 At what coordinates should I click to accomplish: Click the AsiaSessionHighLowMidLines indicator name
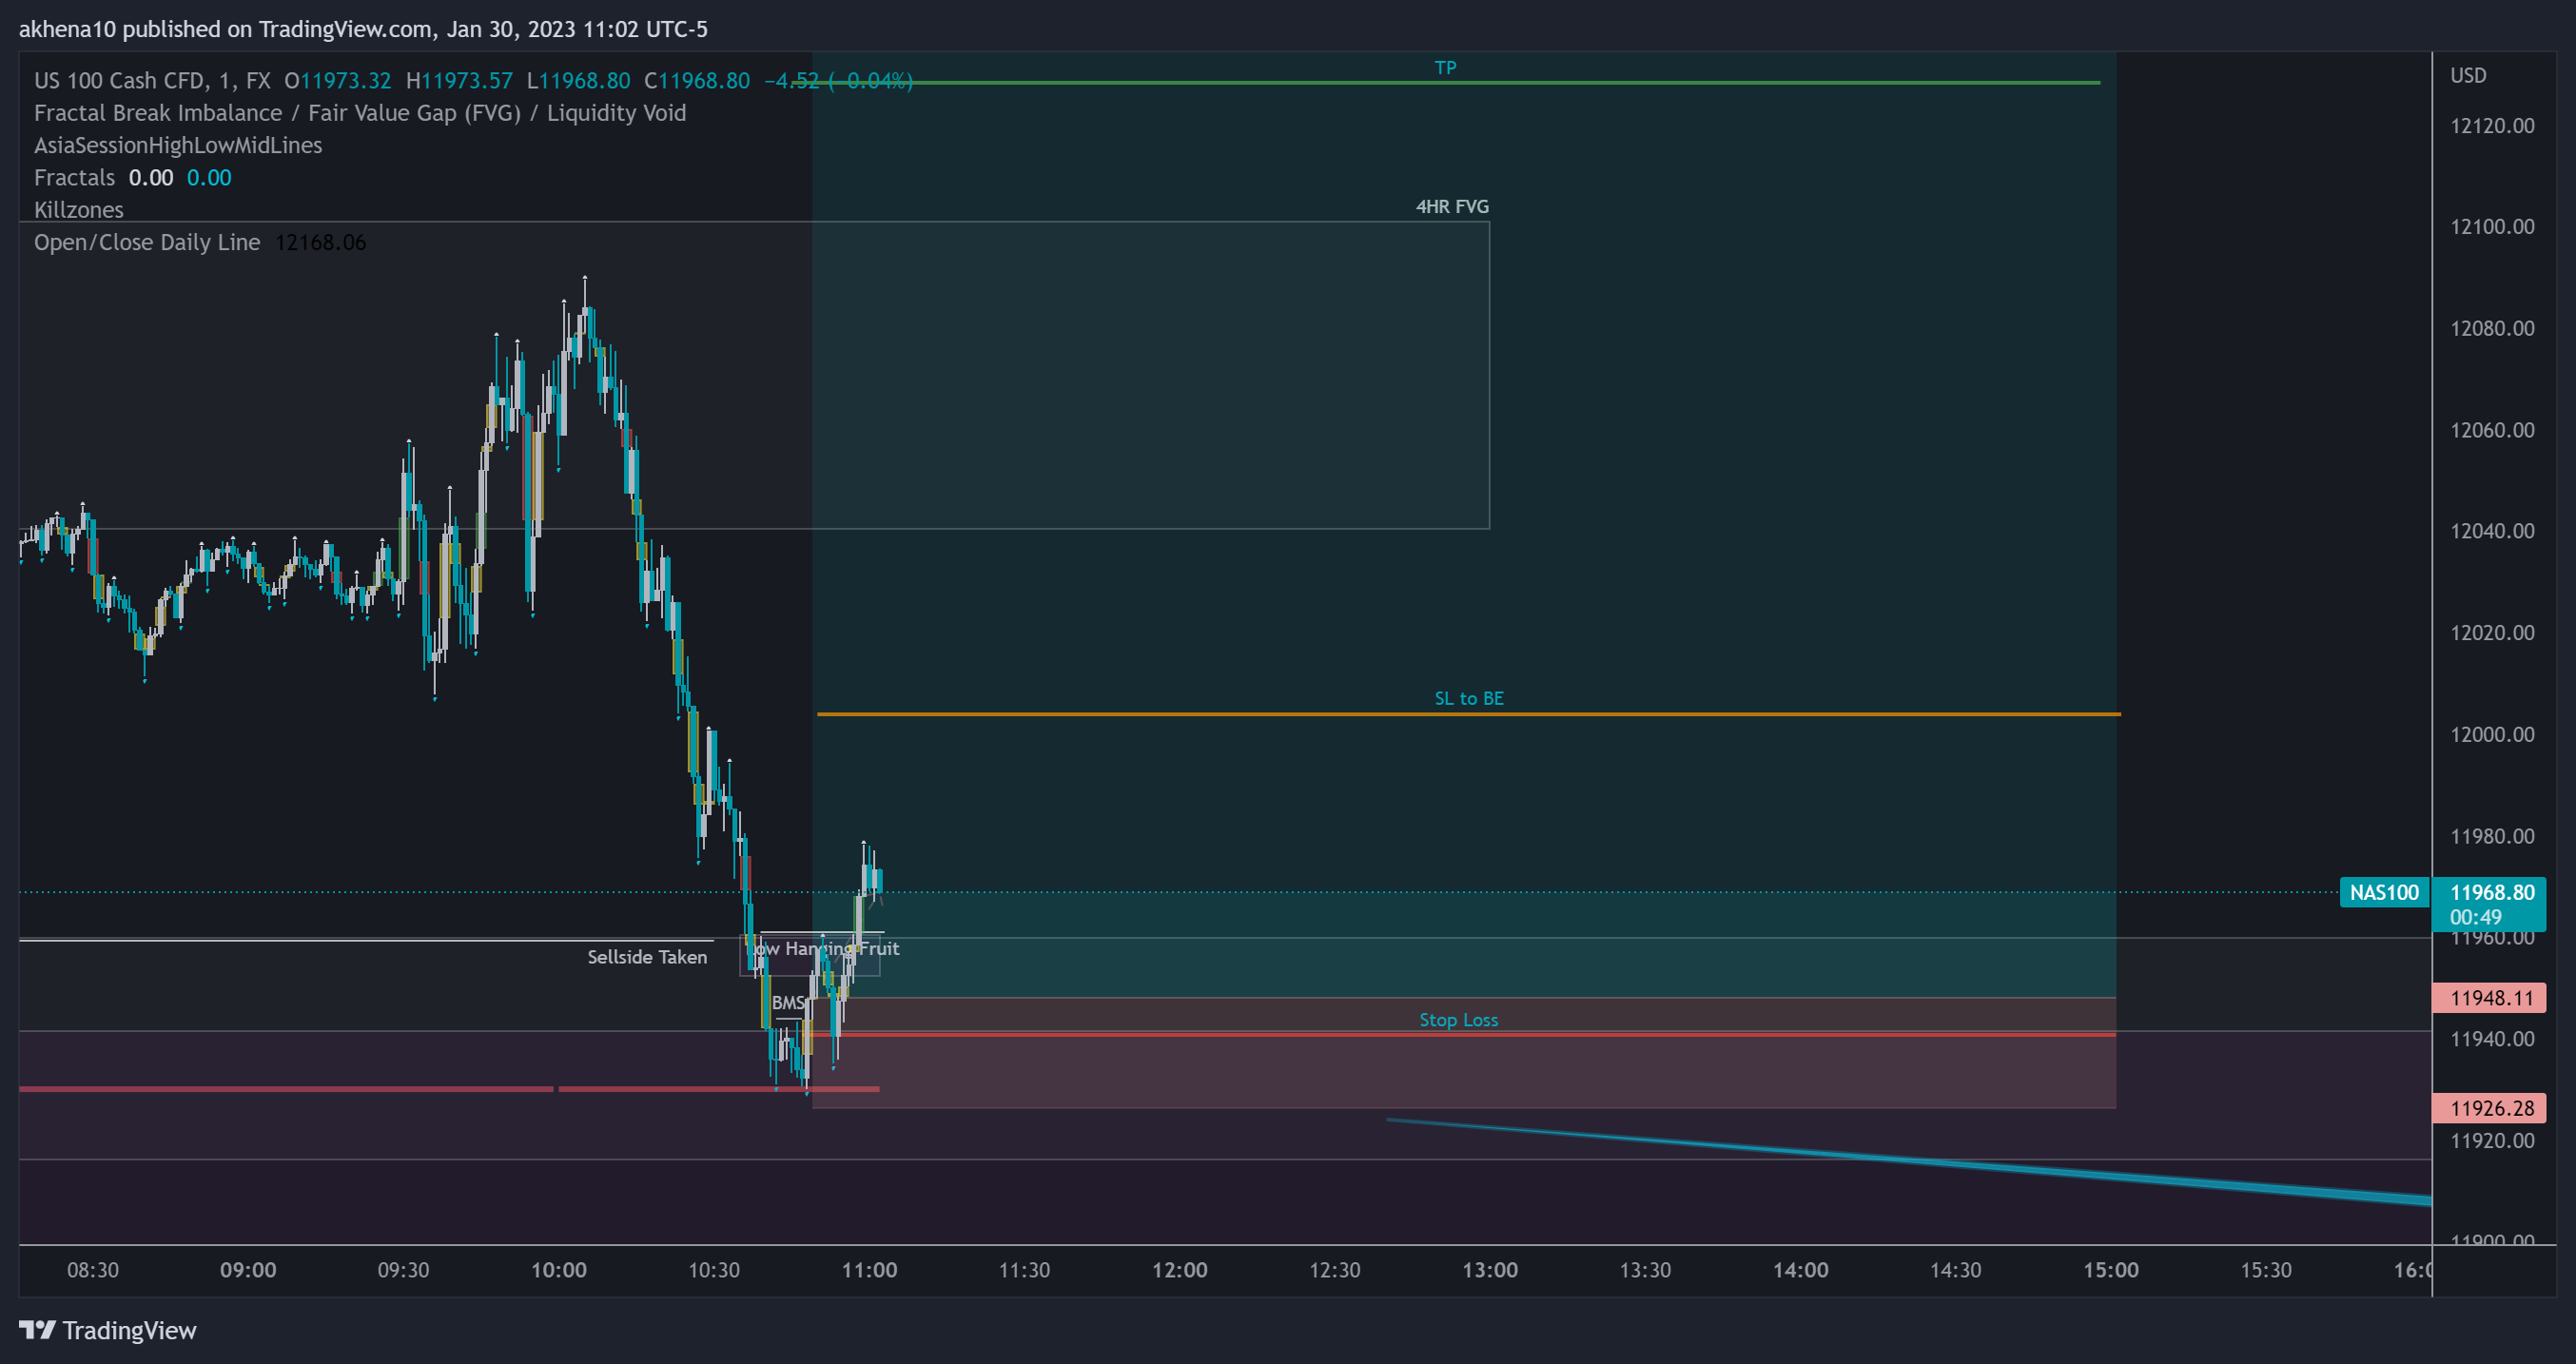(178, 145)
